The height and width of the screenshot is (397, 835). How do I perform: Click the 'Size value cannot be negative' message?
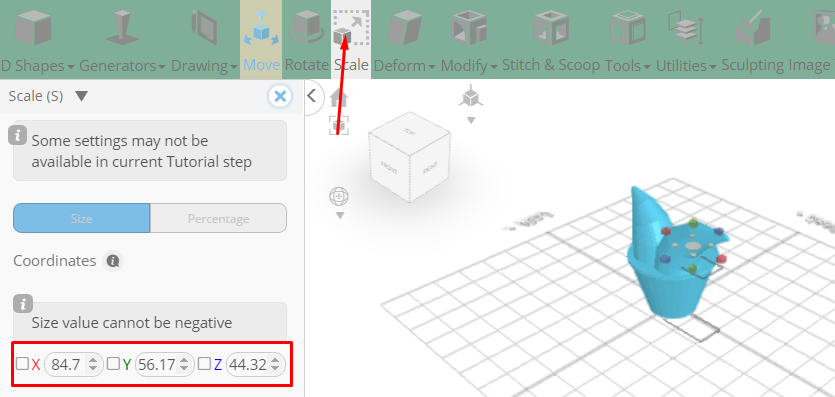pyautogui.click(x=132, y=322)
